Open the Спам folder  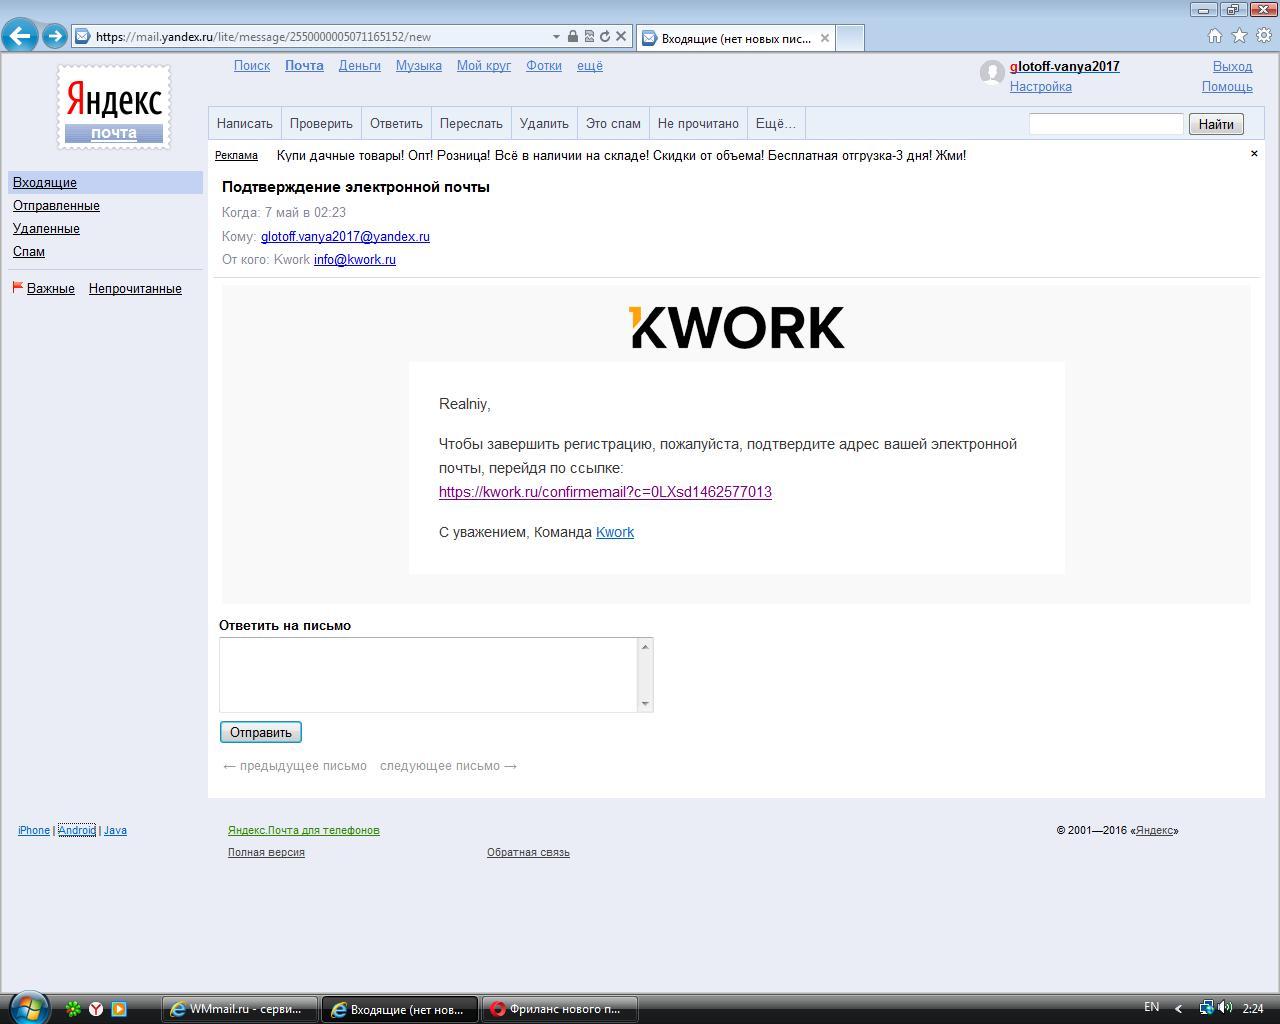point(29,251)
